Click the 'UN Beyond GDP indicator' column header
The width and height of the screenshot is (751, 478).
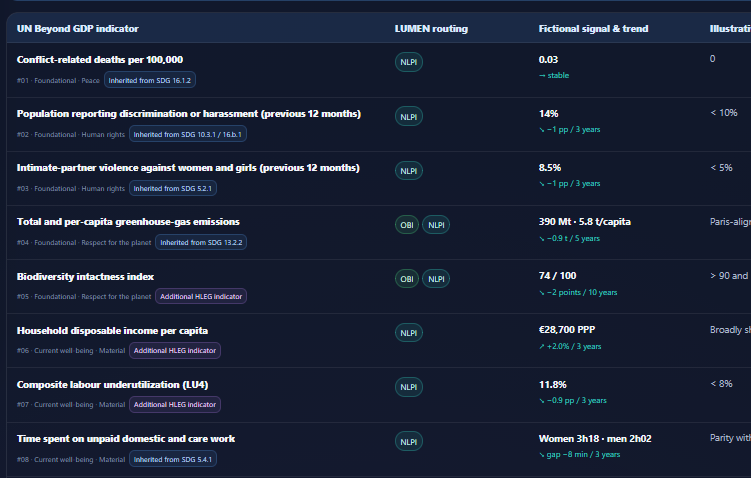pos(78,29)
